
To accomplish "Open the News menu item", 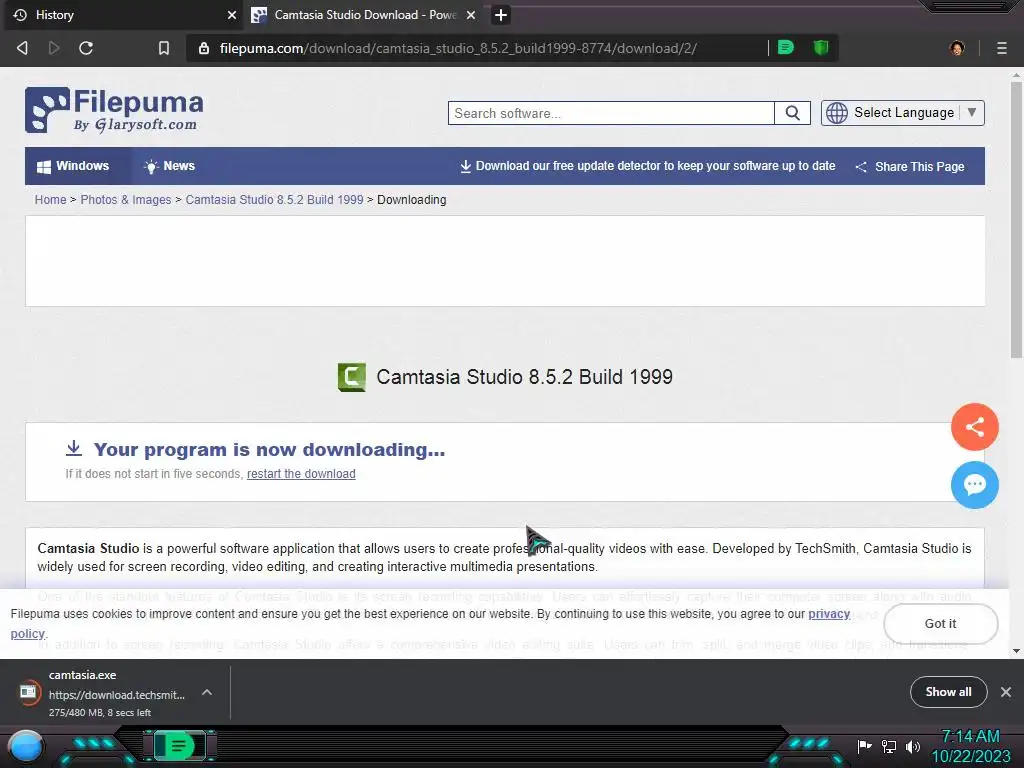I will [169, 166].
